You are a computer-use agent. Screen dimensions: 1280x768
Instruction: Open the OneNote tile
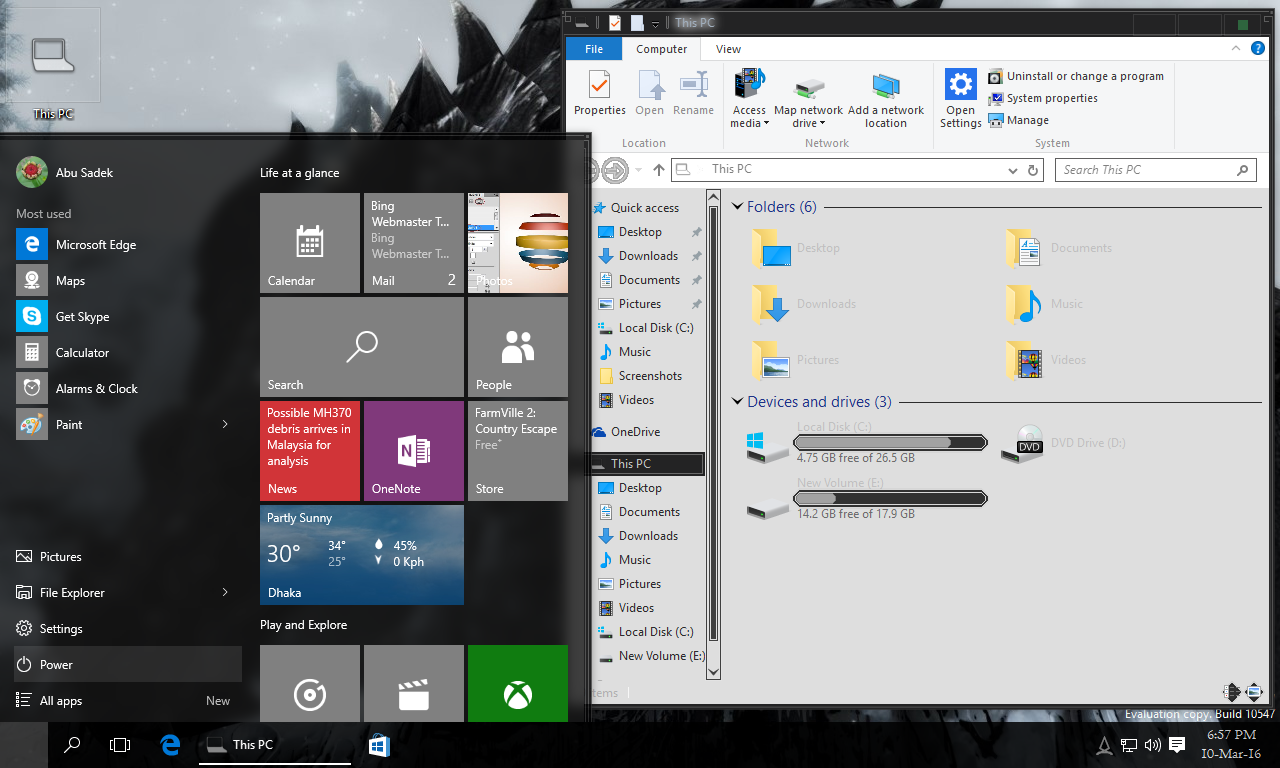[x=414, y=451]
